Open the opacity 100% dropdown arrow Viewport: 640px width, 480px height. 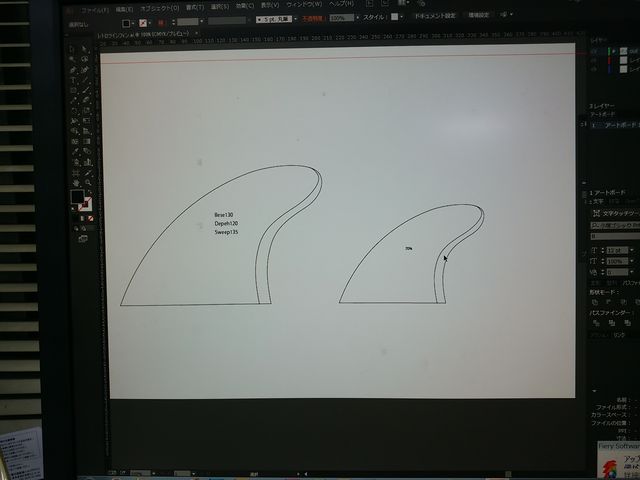tap(357, 18)
